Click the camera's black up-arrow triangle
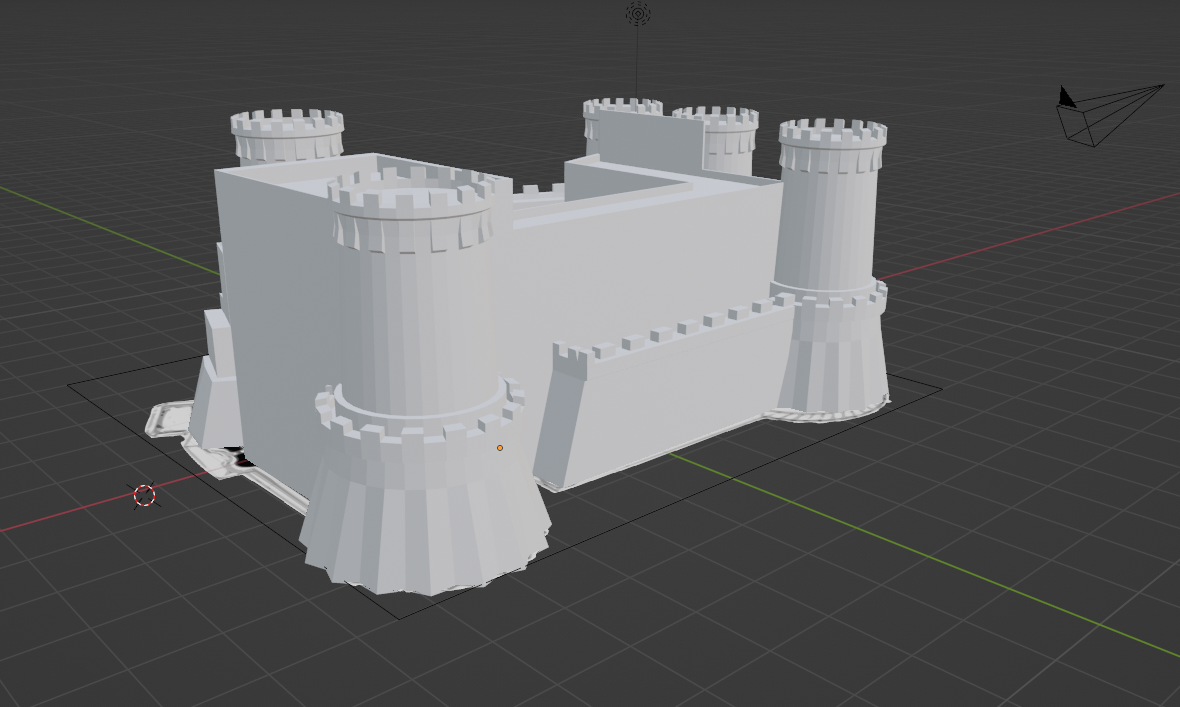The height and width of the screenshot is (707, 1180). tap(1067, 97)
